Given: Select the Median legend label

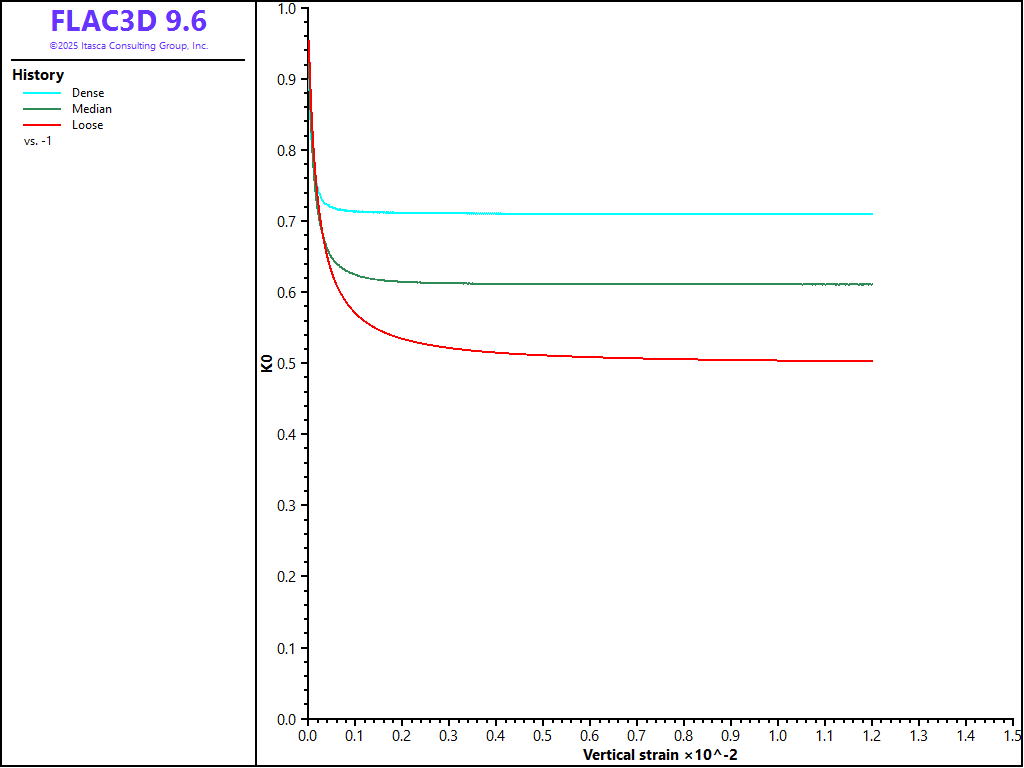Looking at the screenshot, I should 92,109.
